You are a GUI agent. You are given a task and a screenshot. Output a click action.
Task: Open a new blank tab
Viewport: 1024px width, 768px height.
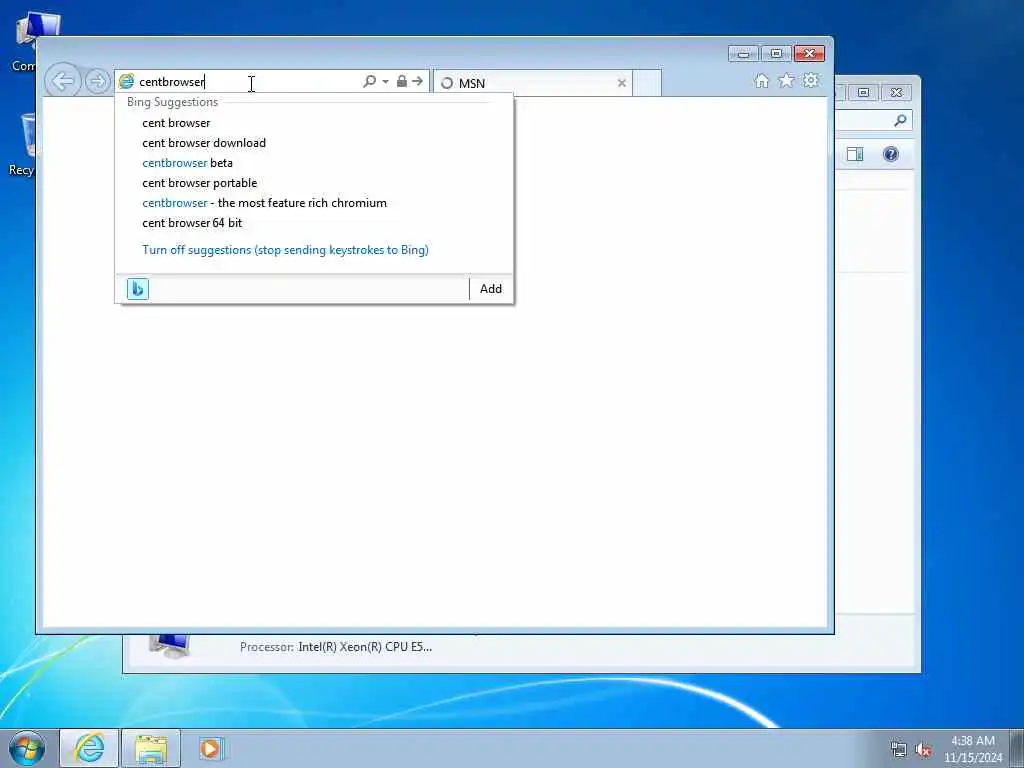coord(647,83)
